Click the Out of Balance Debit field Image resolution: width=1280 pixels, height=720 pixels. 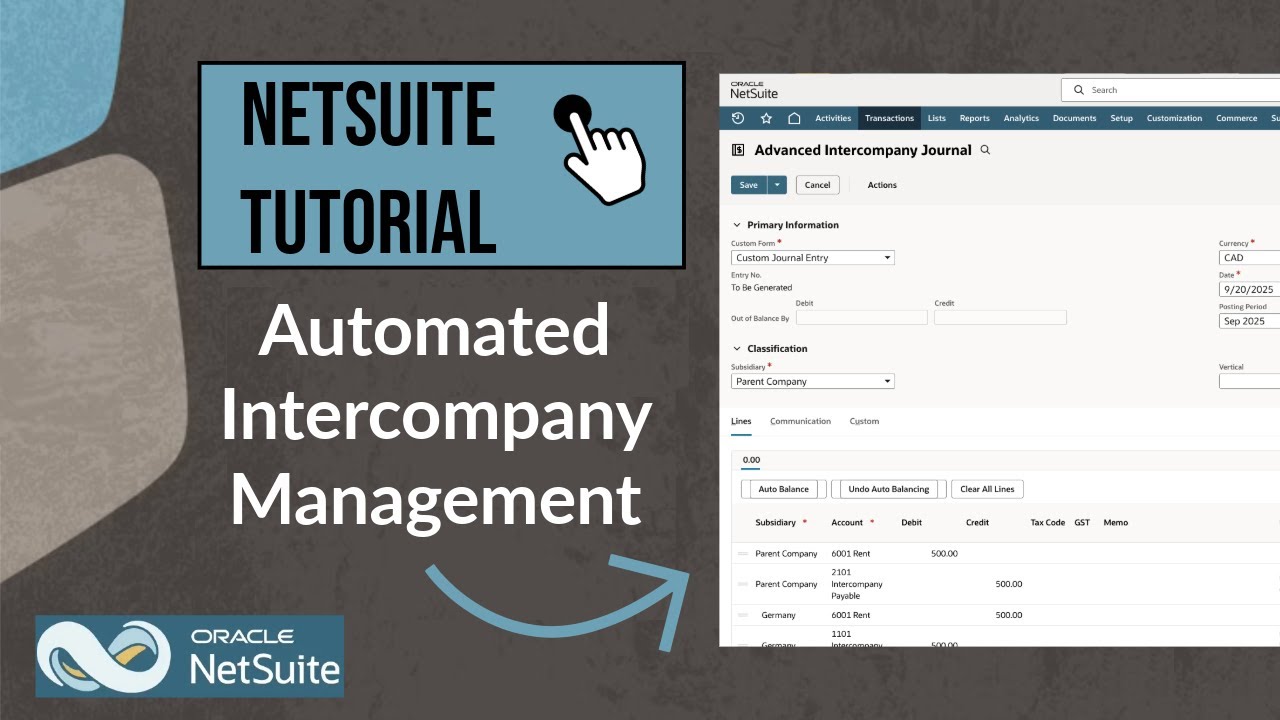862,317
